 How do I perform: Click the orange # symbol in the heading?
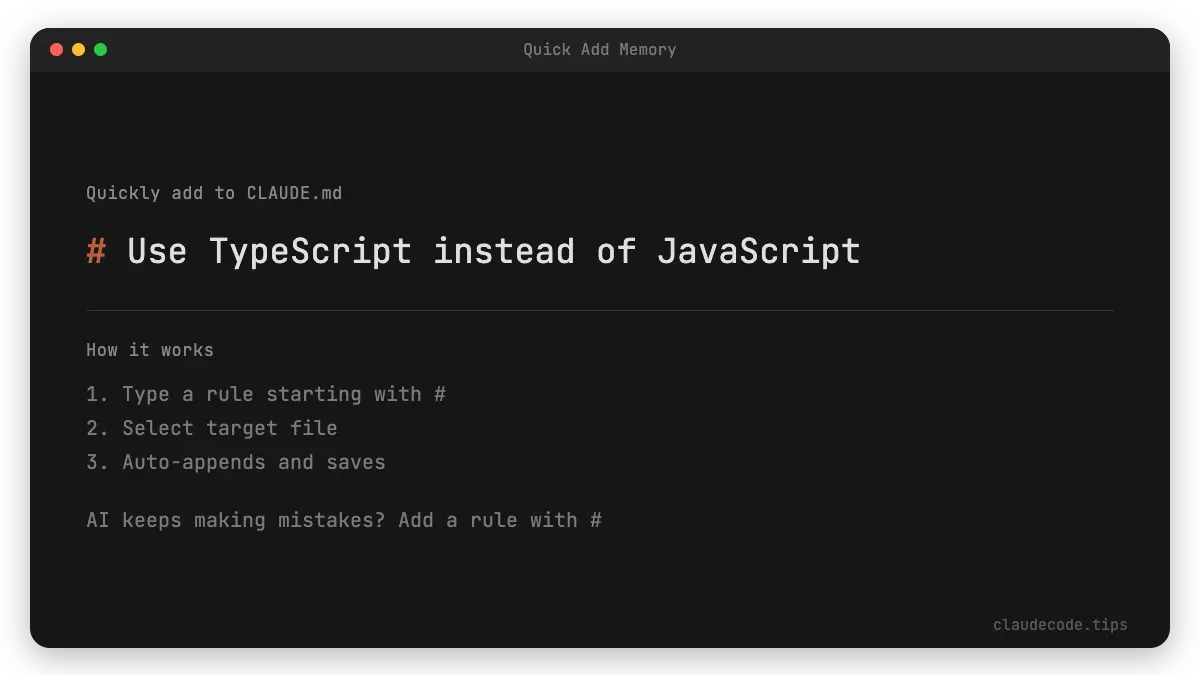[96, 251]
